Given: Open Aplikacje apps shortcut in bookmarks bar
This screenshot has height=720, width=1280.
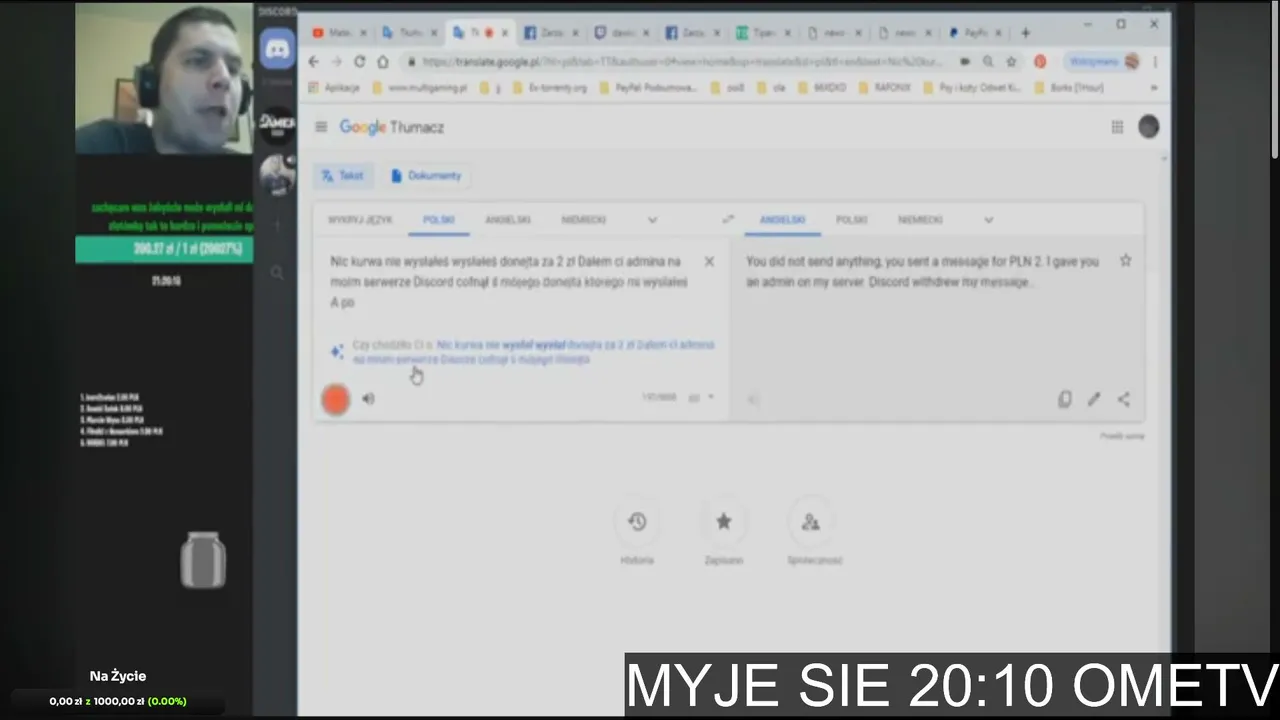Looking at the screenshot, I should tap(334, 88).
